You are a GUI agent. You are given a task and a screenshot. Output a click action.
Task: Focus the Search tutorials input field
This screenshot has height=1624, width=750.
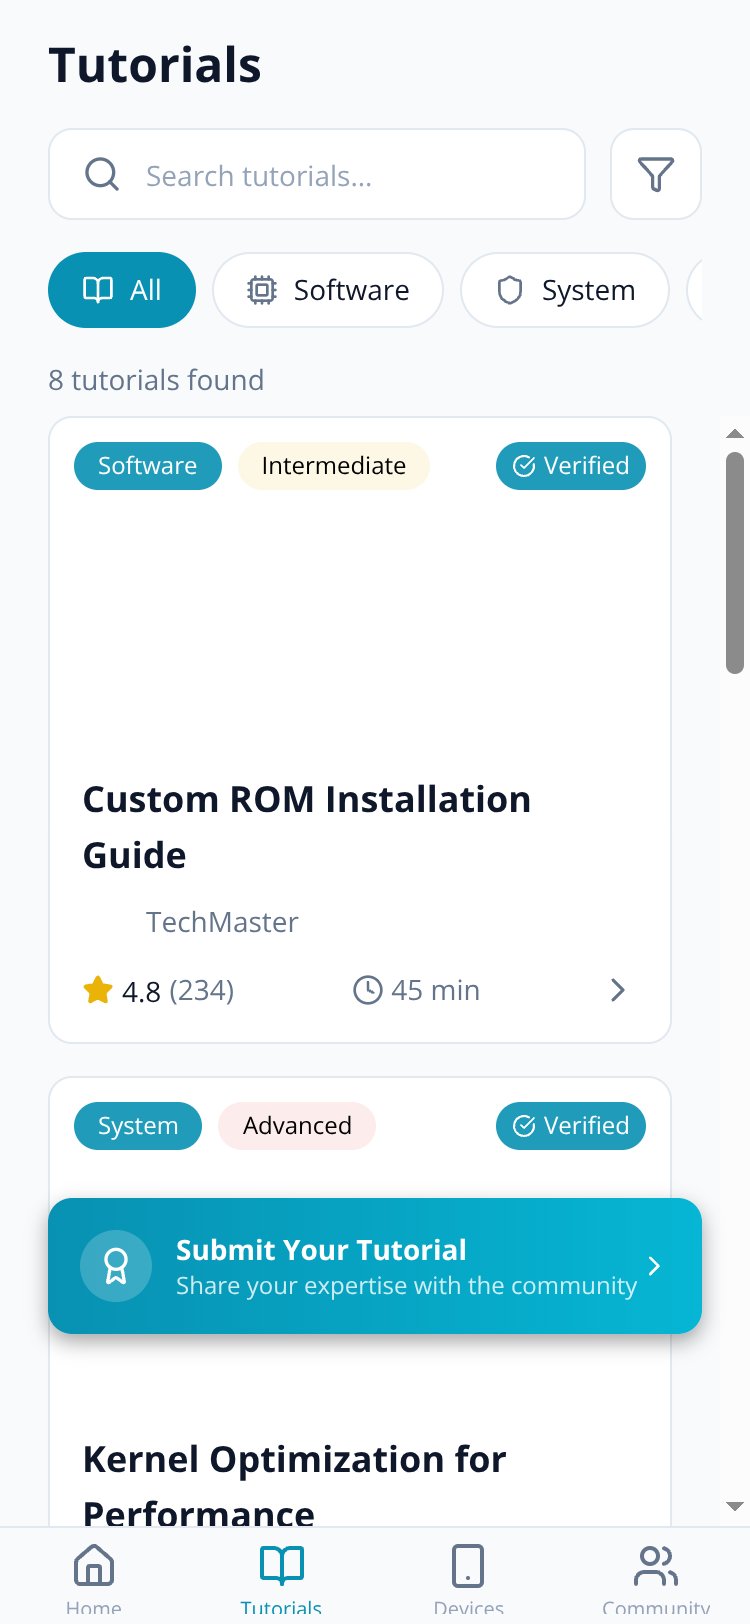pyautogui.click(x=317, y=174)
